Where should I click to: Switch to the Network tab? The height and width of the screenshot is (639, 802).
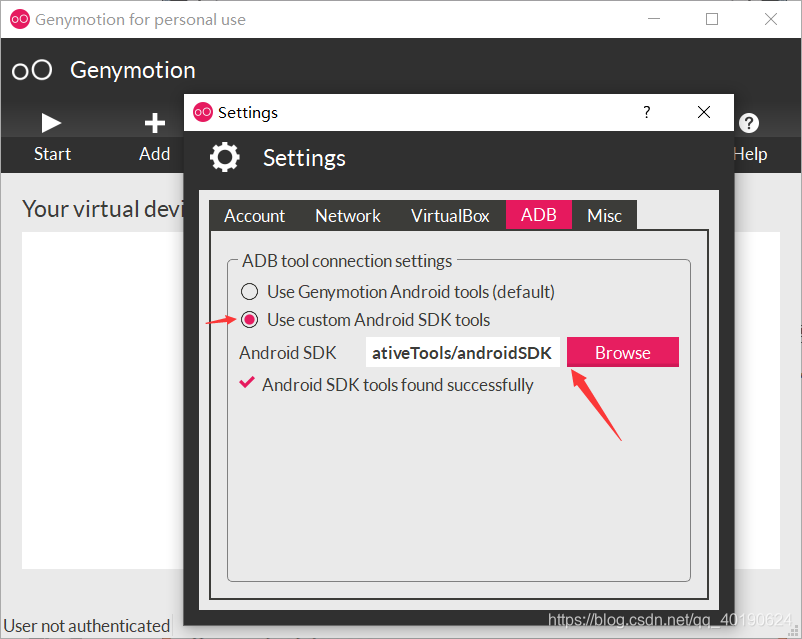point(348,215)
